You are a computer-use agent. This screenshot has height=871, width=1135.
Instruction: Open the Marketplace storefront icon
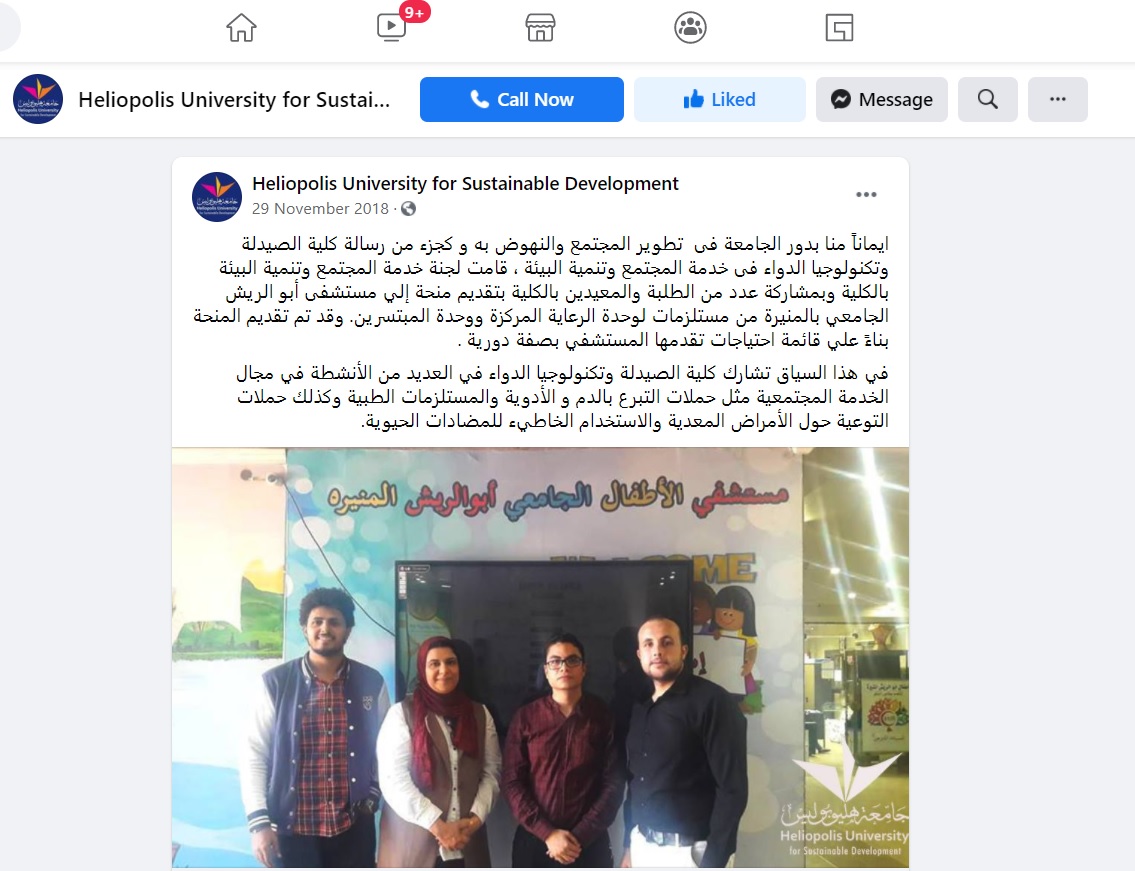point(540,28)
